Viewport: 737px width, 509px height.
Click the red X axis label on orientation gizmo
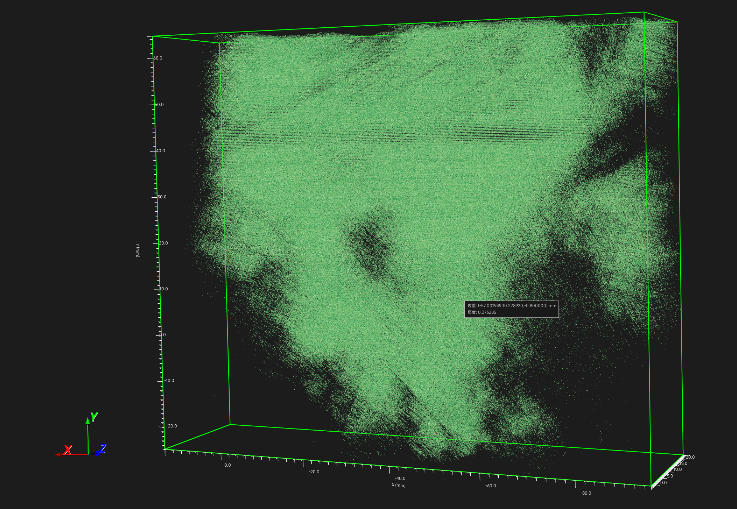(68, 450)
